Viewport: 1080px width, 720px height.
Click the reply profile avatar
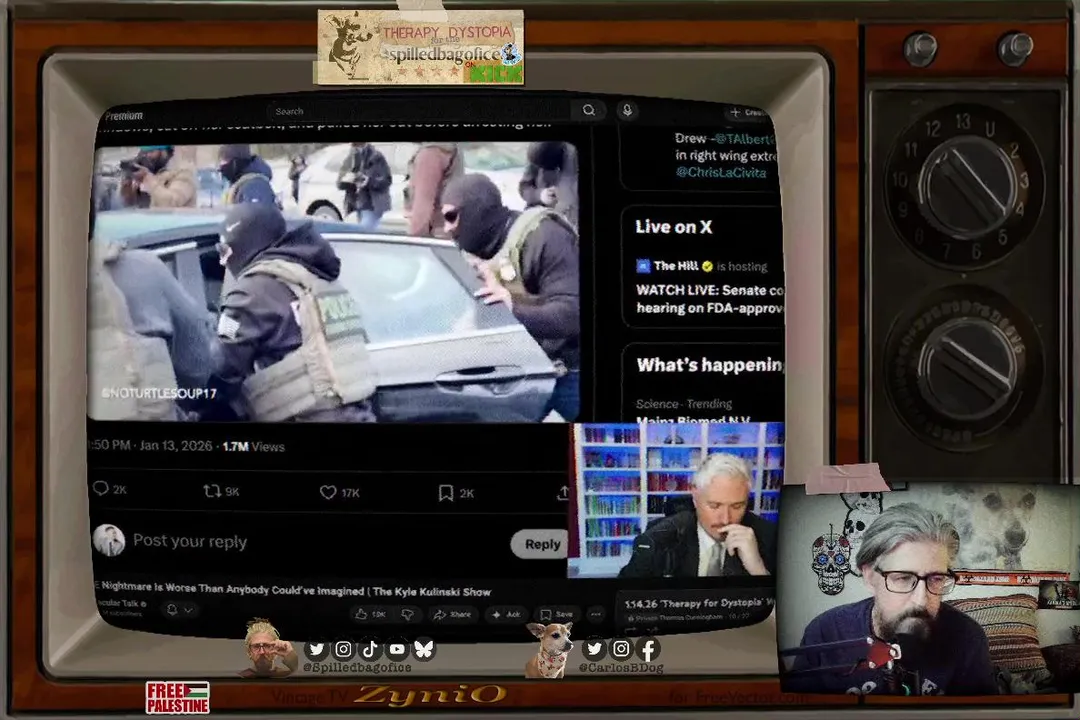[109, 540]
